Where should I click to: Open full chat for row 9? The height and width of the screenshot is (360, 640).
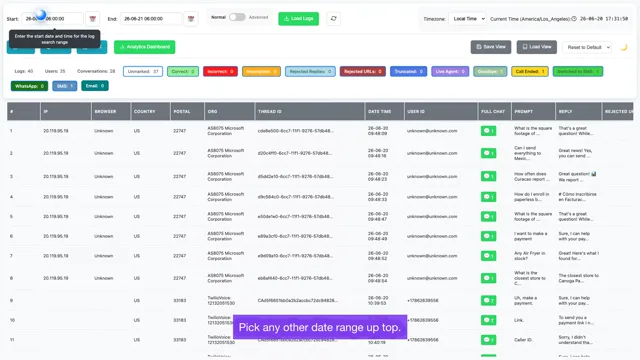tap(489, 300)
